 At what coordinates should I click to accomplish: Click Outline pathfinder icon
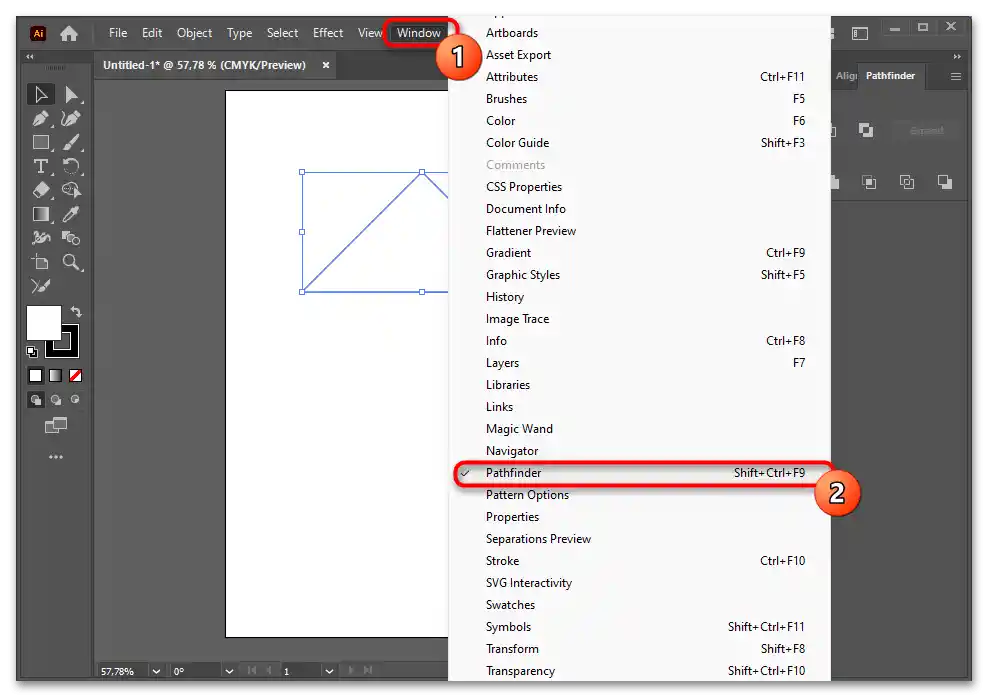point(907,183)
